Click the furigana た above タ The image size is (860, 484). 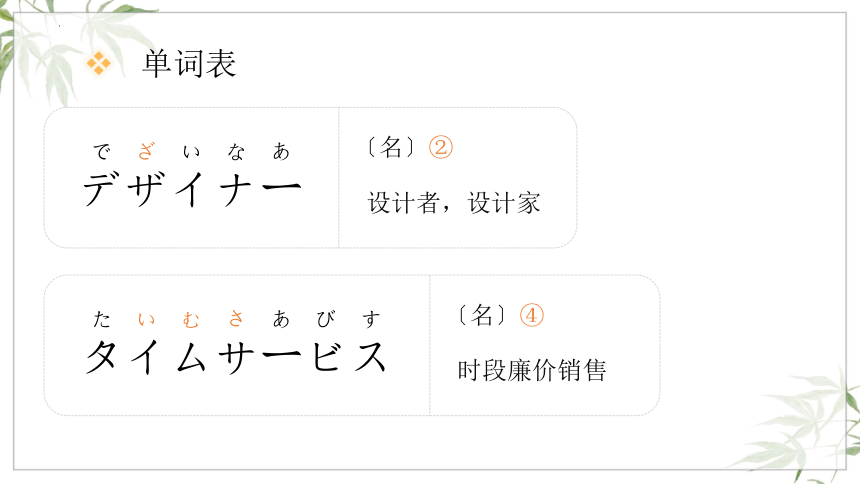click(102, 319)
